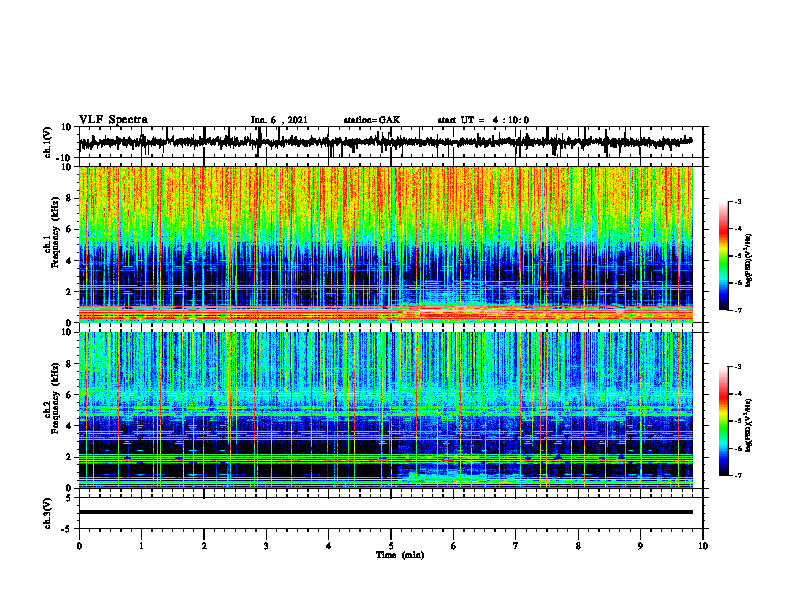This screenshot has height=612, width=792.
Task: Click the "-4" label on ch.2 color bar
Action: (738, 394)
